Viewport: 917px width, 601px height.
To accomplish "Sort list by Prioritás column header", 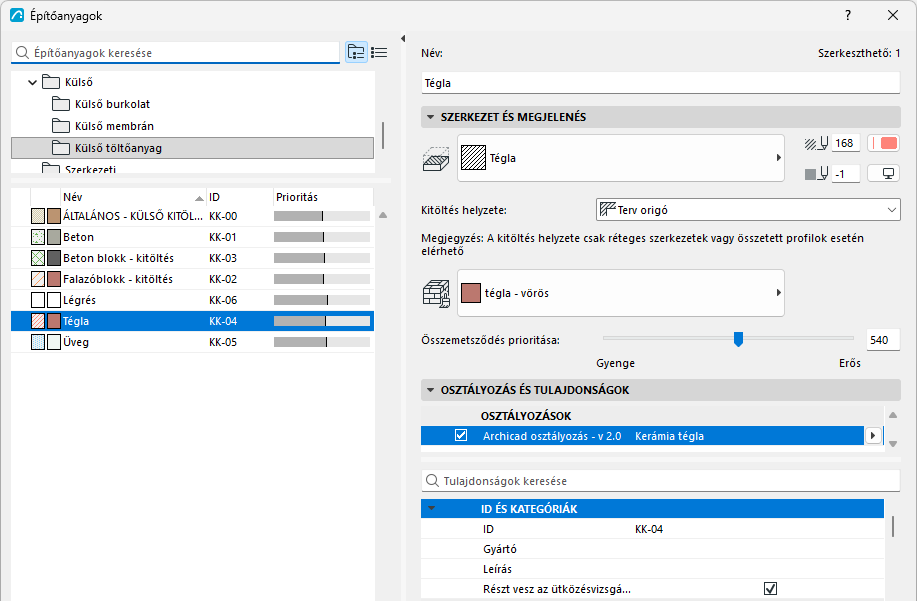I will (323, 197).
